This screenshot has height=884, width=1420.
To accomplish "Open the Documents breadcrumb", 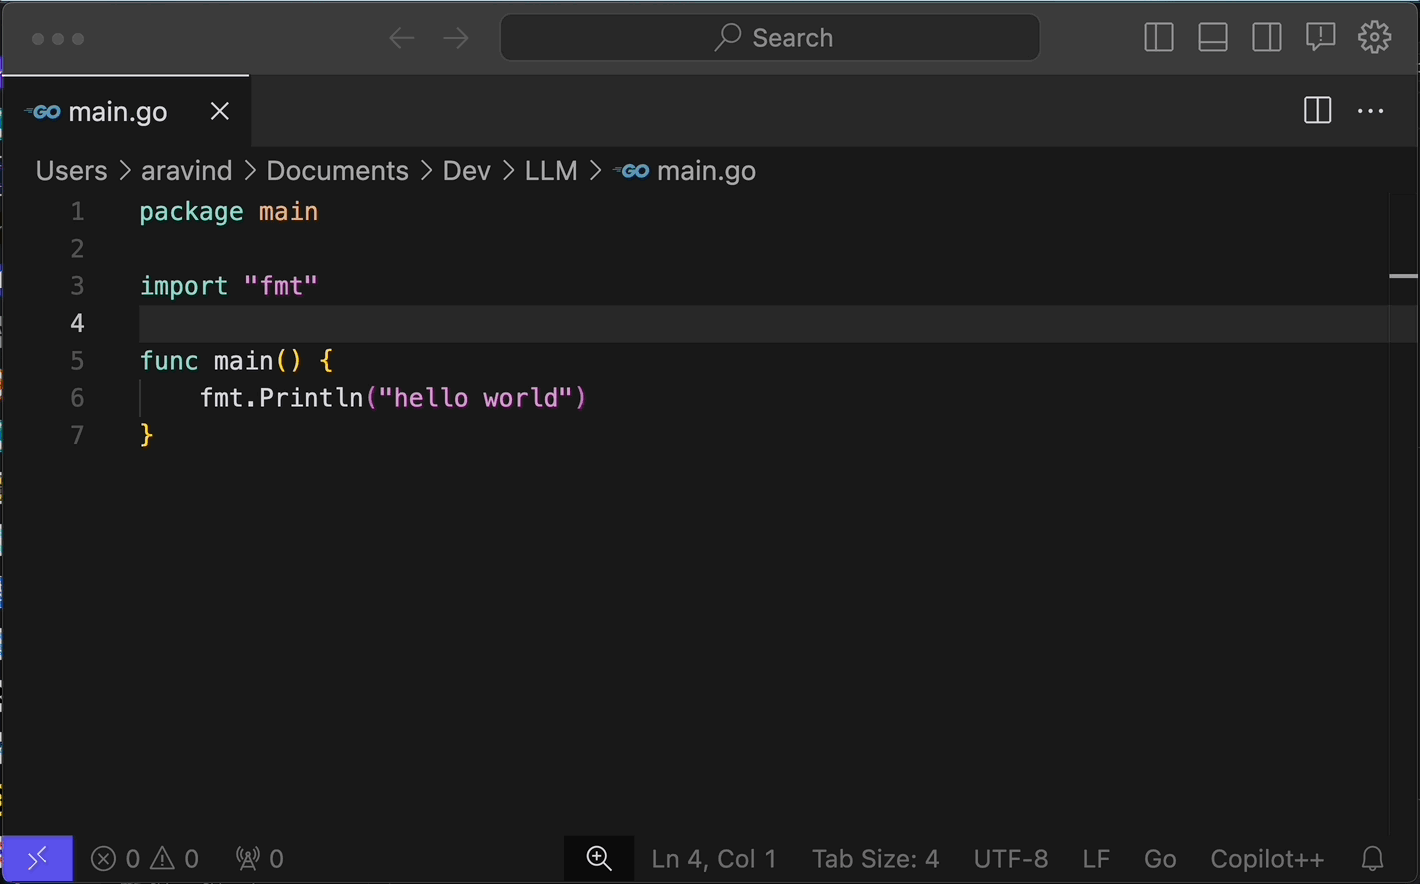I will 337,171.
